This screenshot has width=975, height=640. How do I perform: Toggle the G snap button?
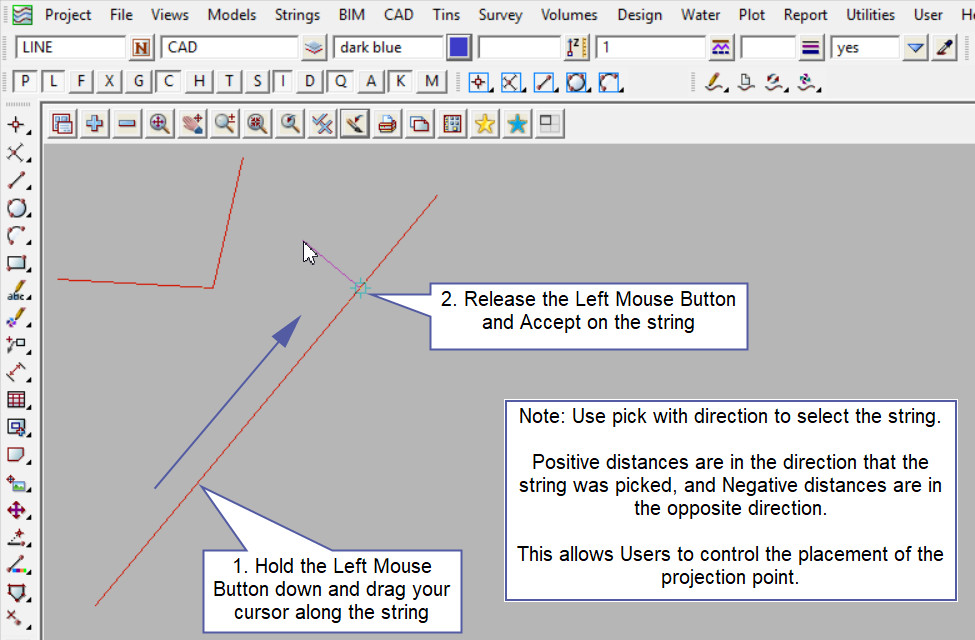point(139,81)
